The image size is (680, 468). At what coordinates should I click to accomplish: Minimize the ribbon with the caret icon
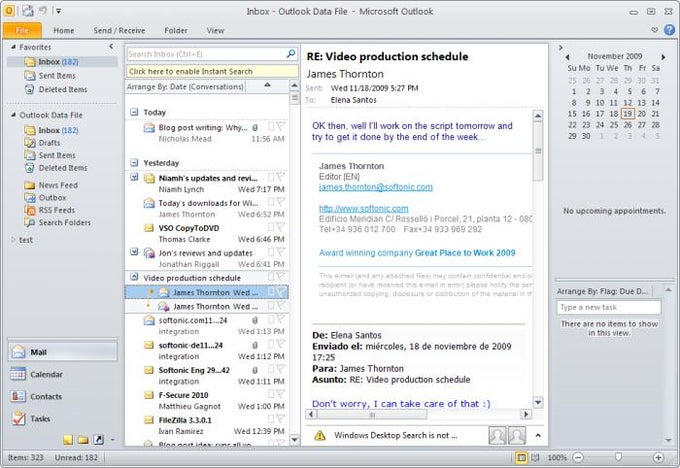click(655, 30)
